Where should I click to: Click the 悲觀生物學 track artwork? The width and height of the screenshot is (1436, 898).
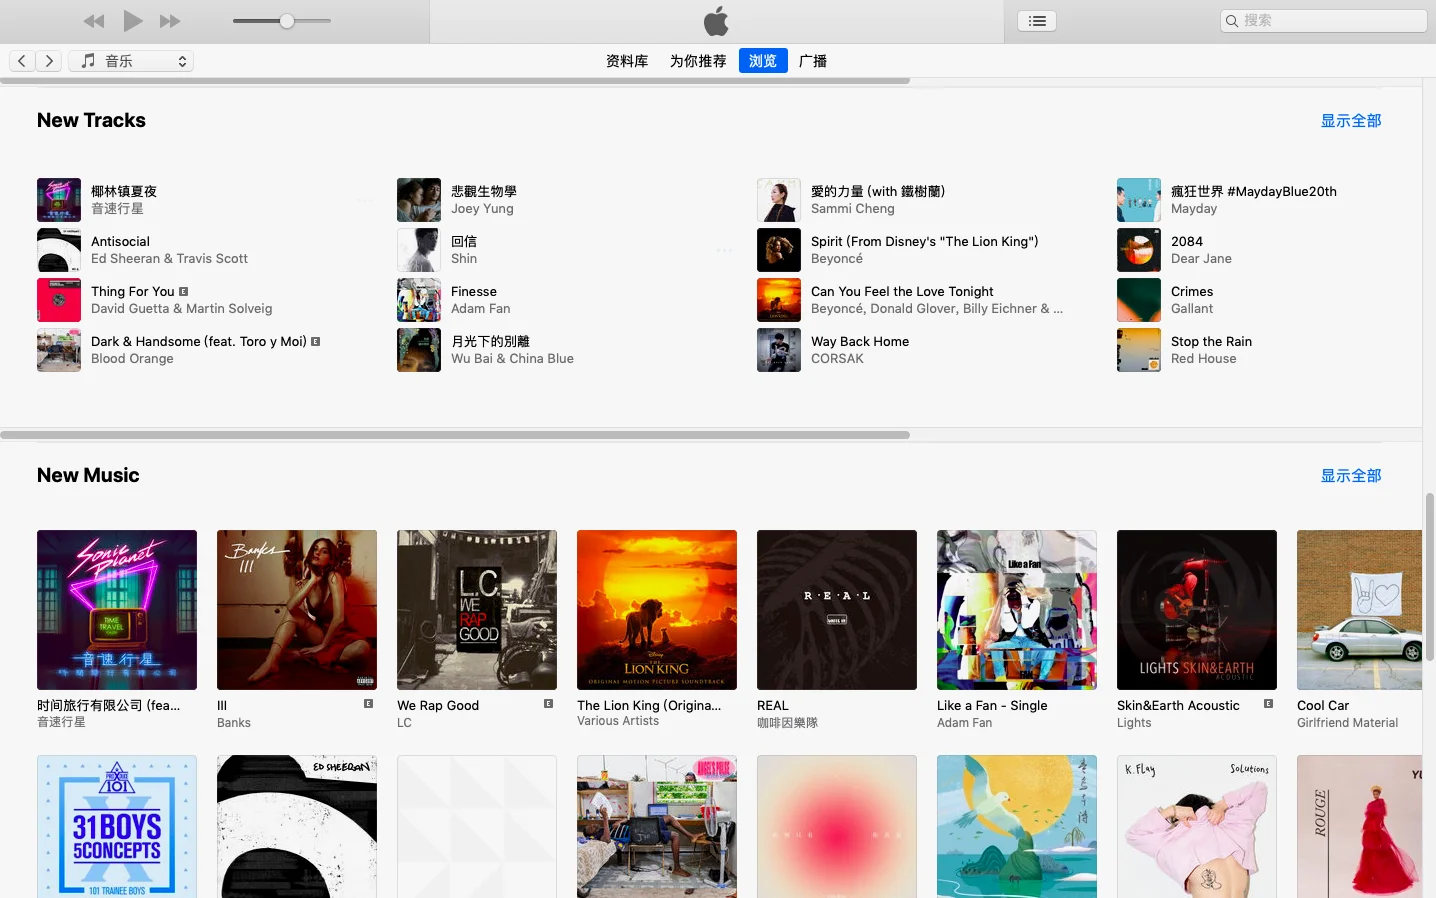click(419, 200)
